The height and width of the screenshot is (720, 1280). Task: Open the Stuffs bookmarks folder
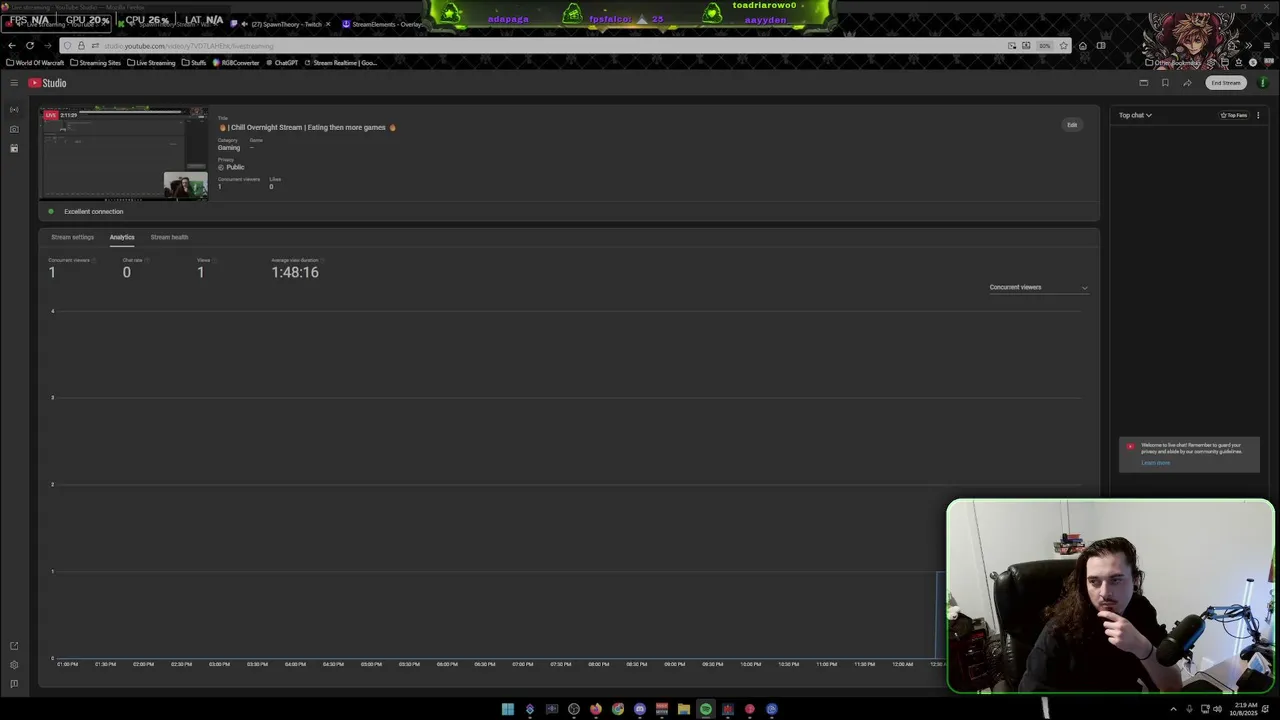(x=194, y=62)
